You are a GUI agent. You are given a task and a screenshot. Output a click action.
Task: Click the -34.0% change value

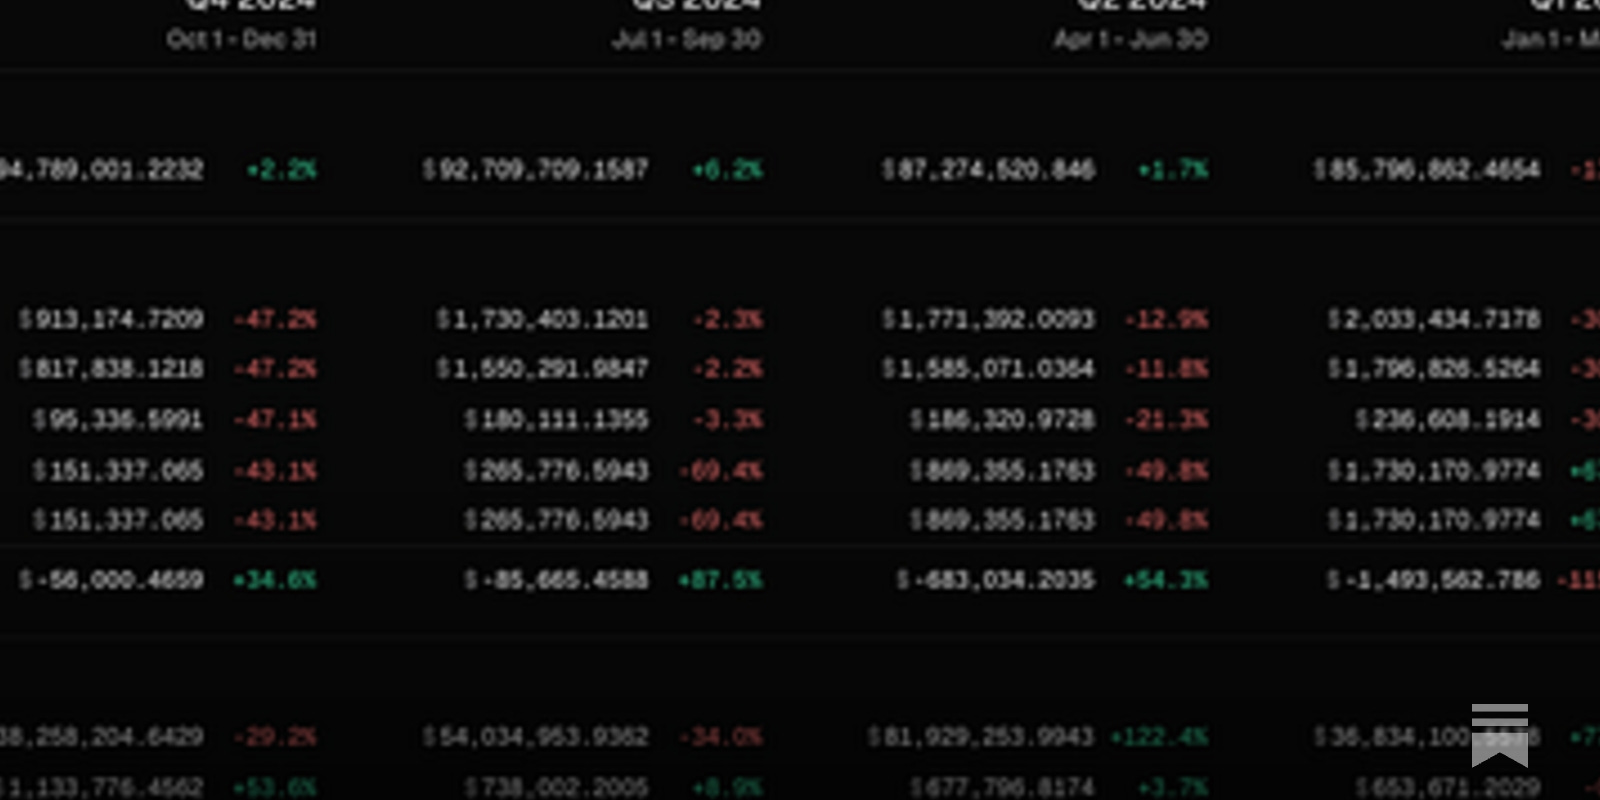720,737
